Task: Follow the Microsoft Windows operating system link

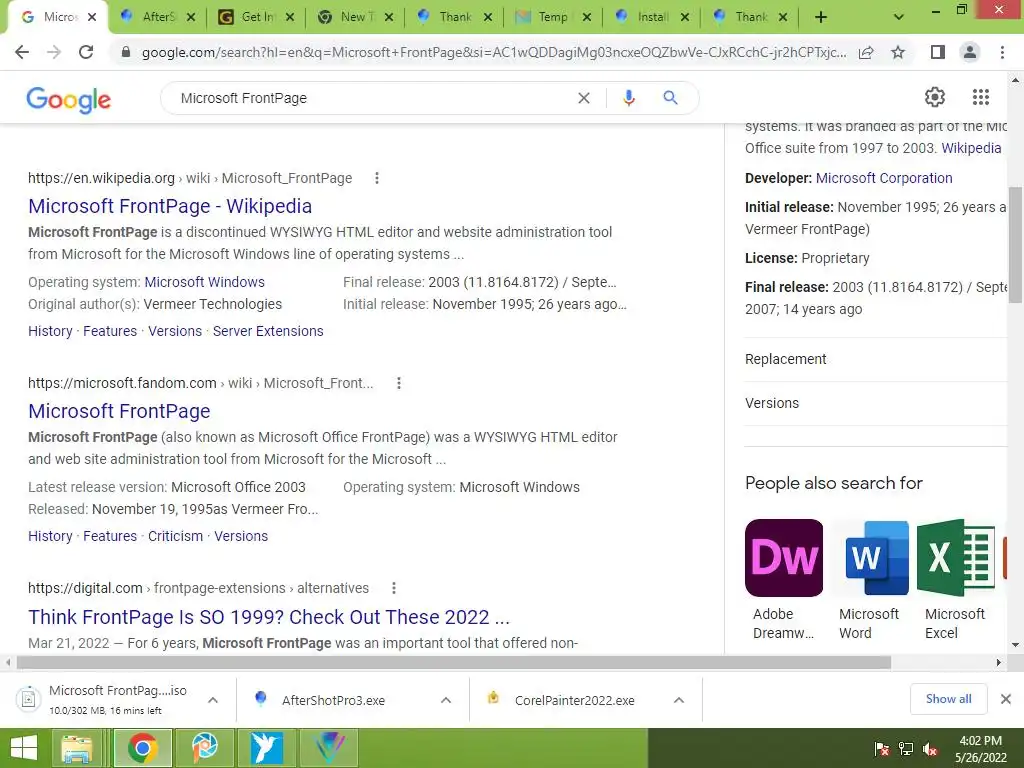Action: (204, 282)
